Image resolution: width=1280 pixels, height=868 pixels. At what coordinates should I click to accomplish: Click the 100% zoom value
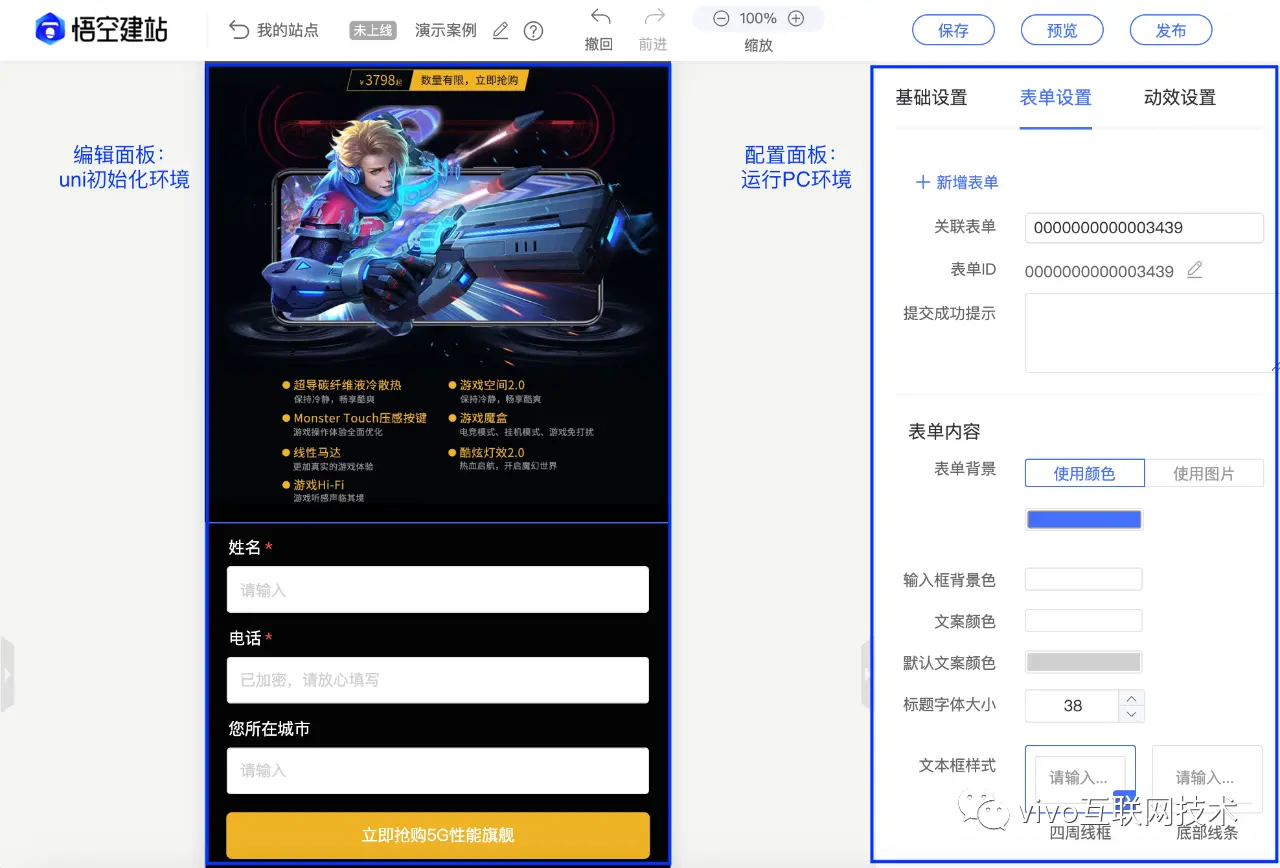coord(758,18)
